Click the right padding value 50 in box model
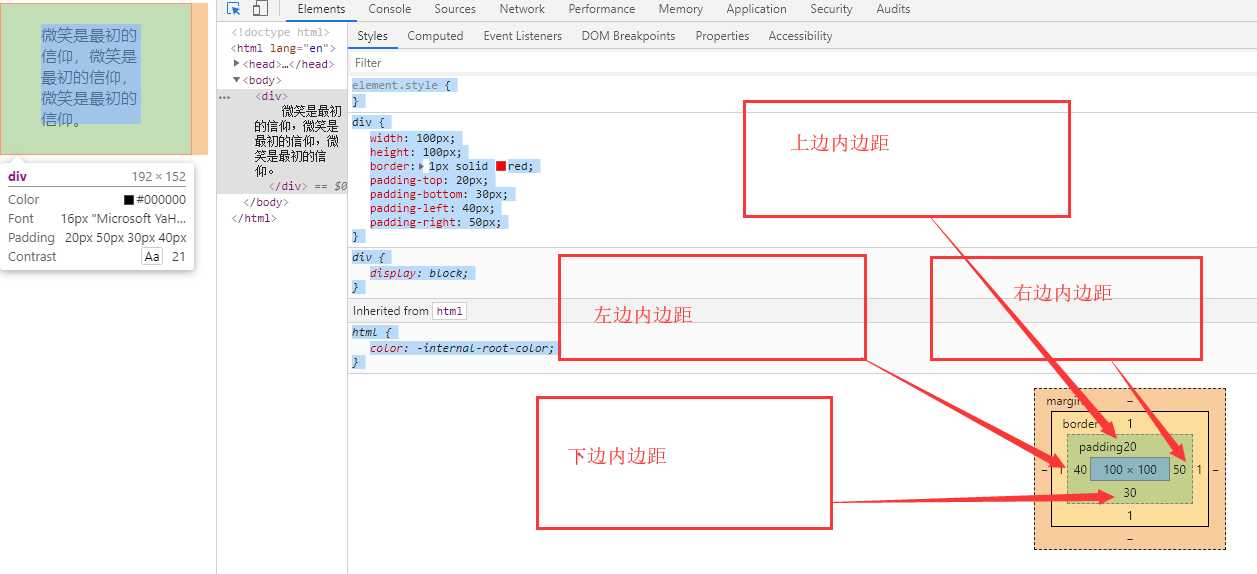1257x574 pixels. [1180, 470]
